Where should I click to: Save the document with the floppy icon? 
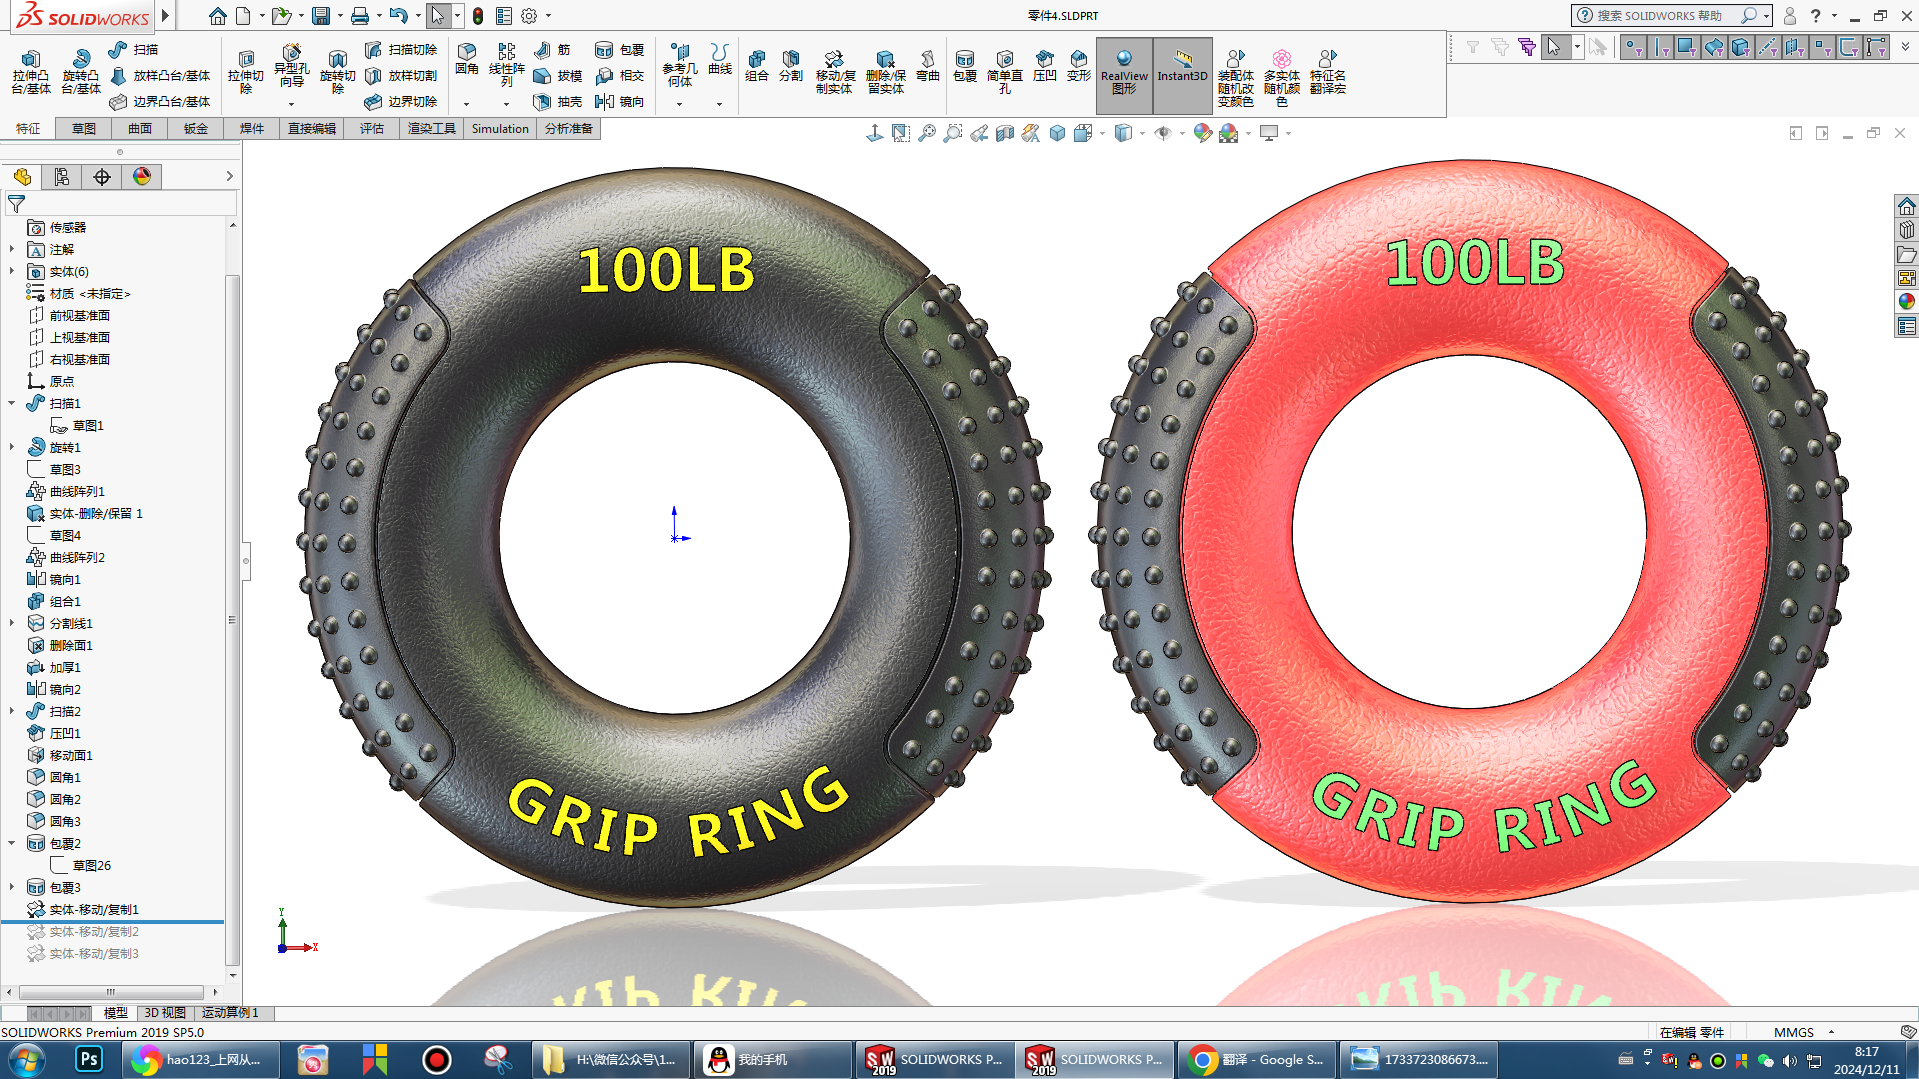pos(321,16)
